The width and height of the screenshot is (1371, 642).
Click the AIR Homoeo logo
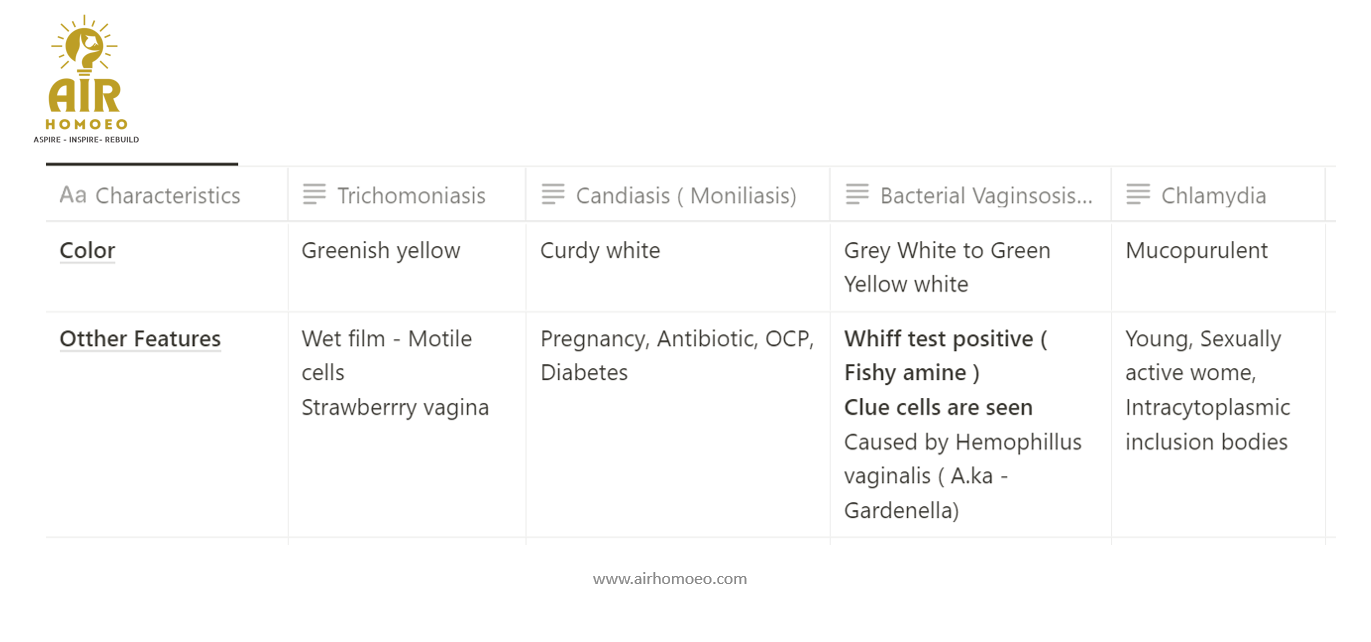tap(86, 80)
